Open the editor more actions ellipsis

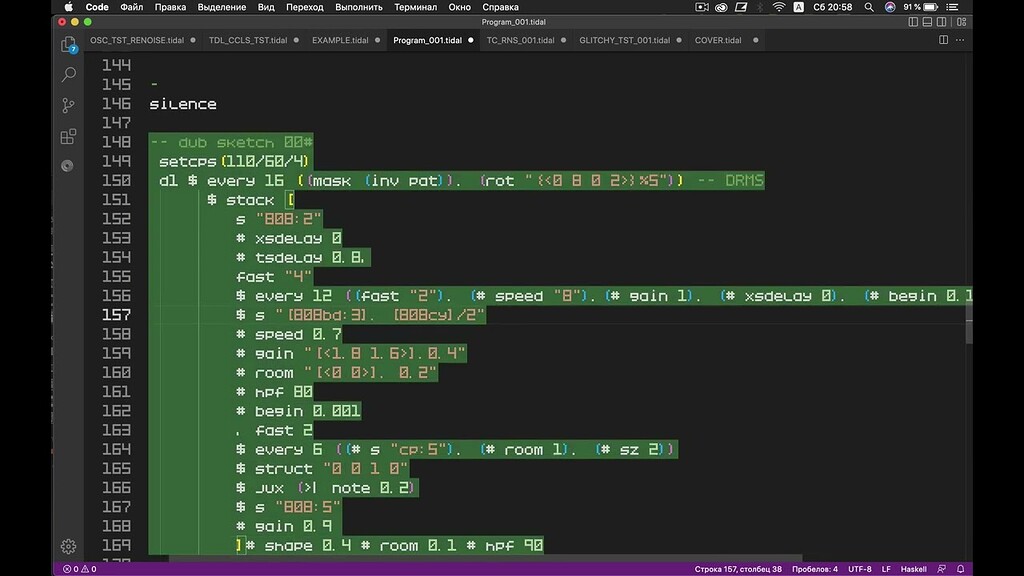pyautogui.click(x=960, y=40)
